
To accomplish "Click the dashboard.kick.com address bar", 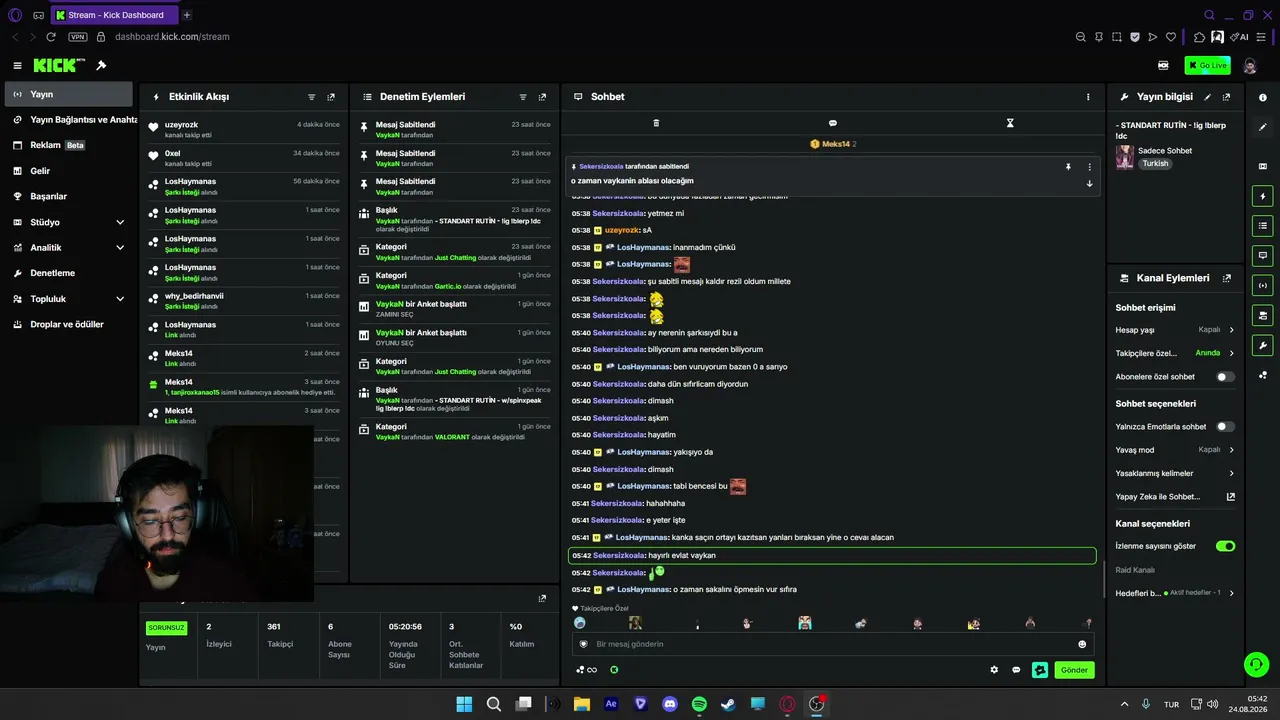I will [x=172, y=37].
